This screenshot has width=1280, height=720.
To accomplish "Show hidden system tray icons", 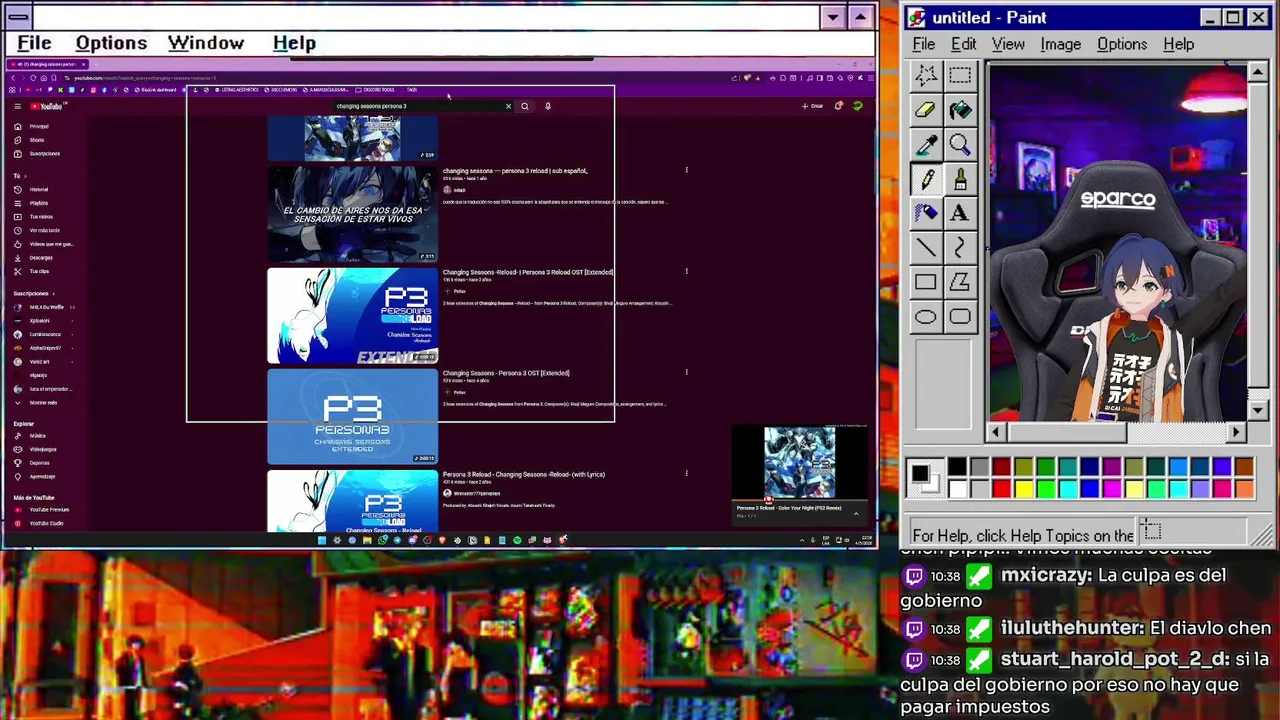I will point(802,540).
